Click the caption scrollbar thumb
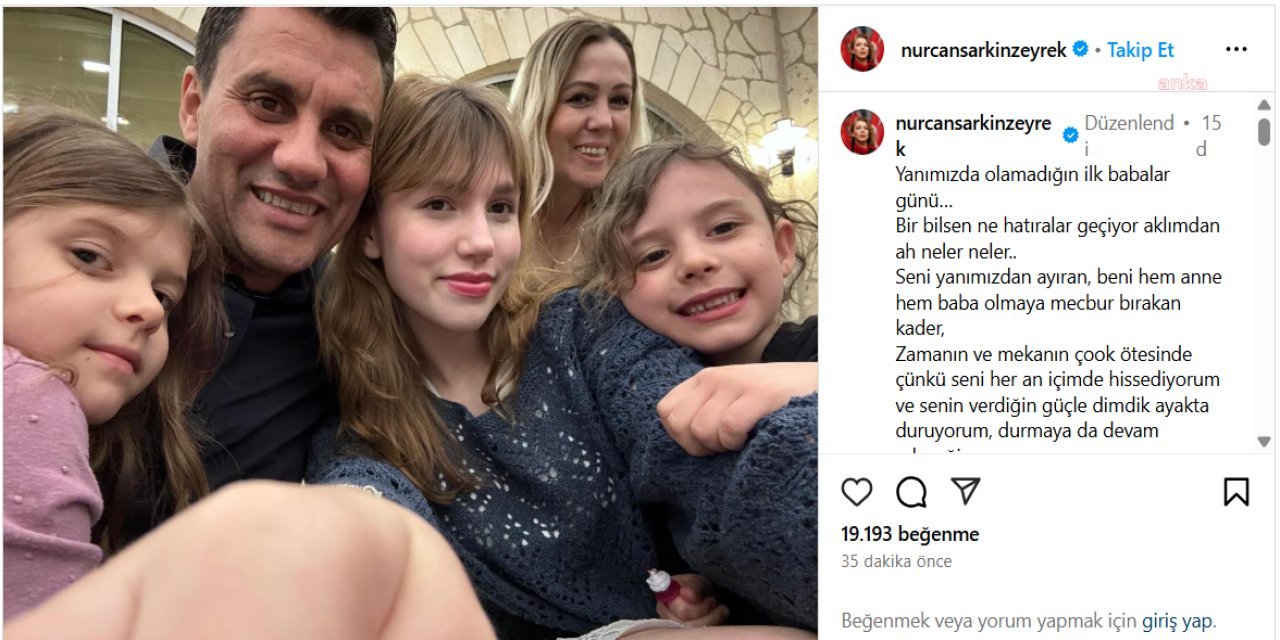The image size is (1280, 640). point(1264,133)
